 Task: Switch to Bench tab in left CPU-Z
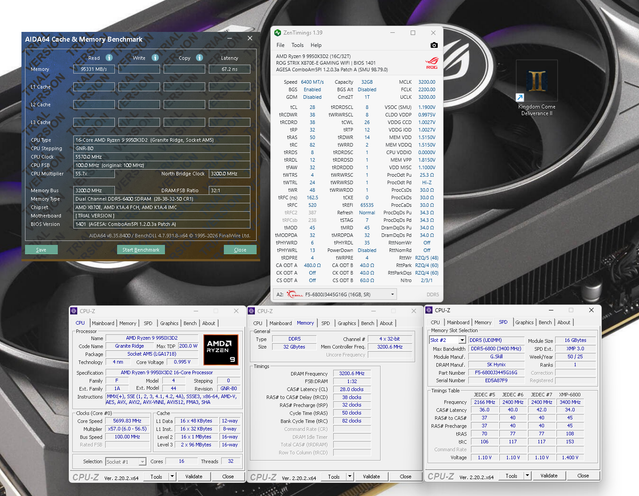point(190,323)
